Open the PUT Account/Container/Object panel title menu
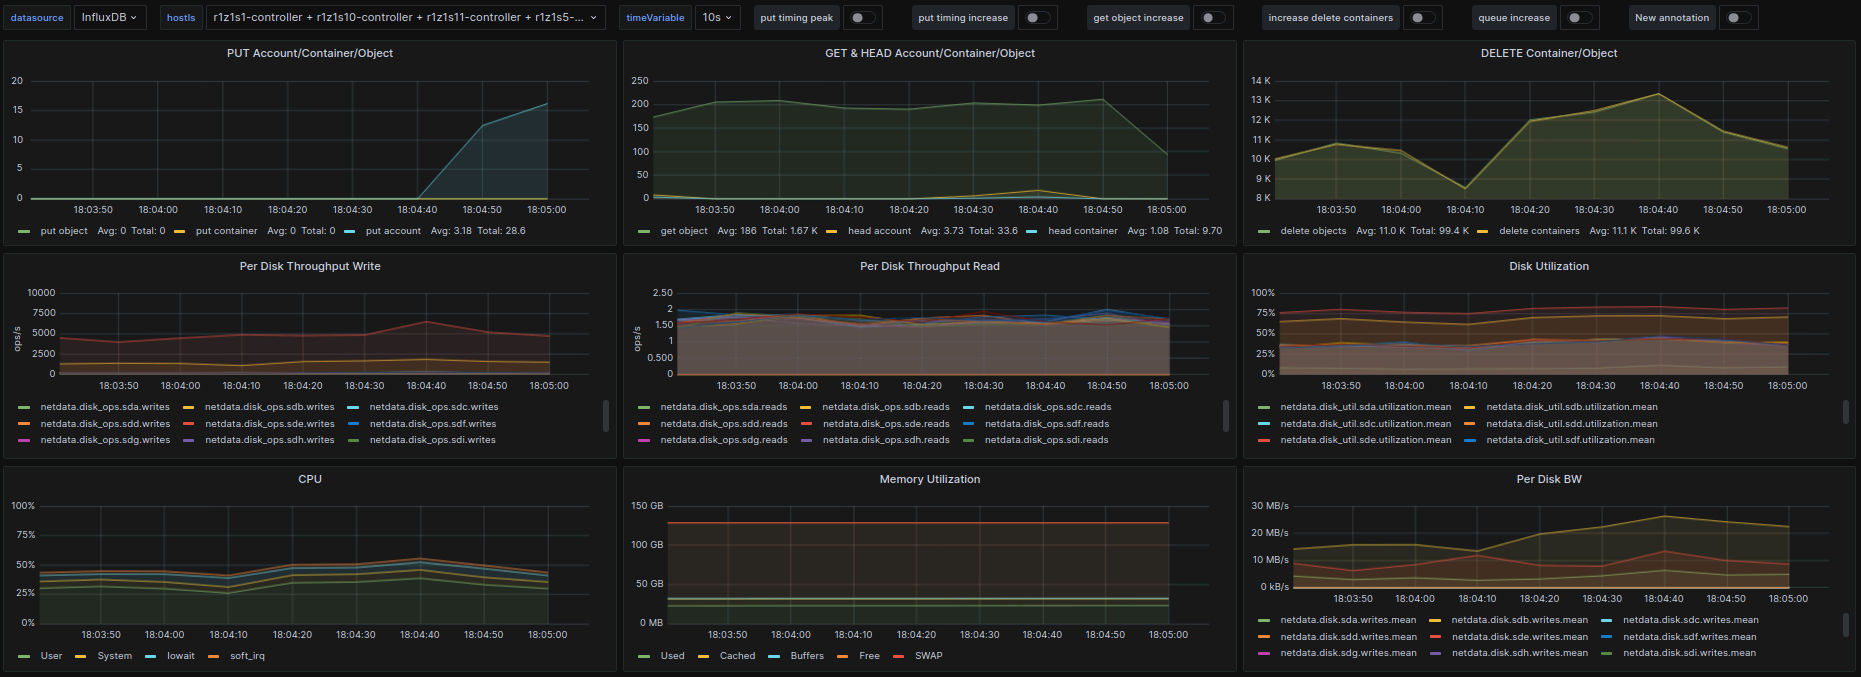Viewport: 1861px width, 677px height. [x=310, y=53]
